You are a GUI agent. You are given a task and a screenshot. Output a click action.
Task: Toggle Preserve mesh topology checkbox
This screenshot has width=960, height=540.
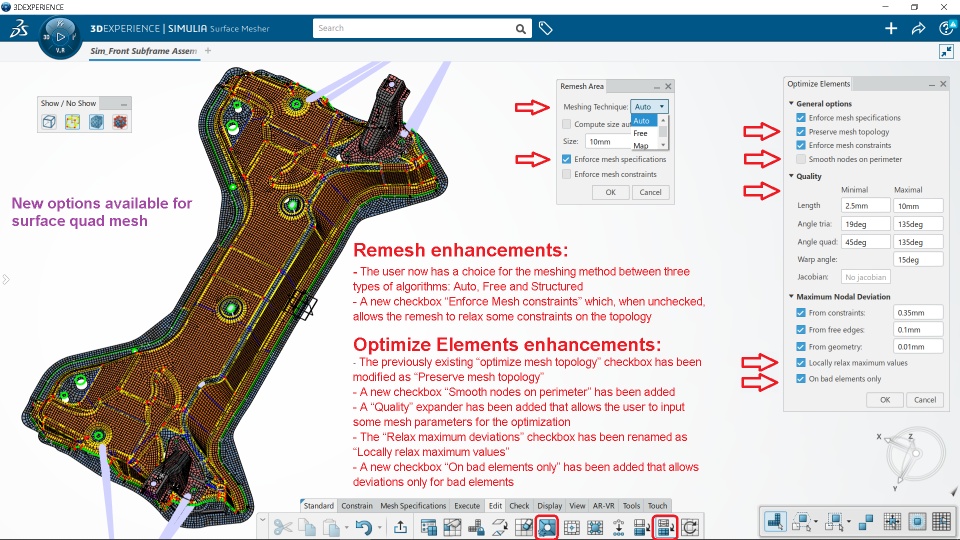pos(801,132)
